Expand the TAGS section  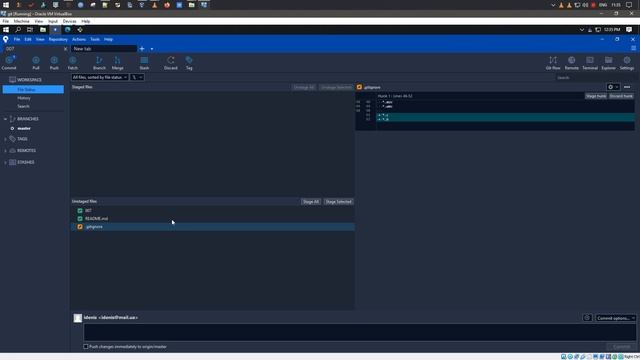tap(5, 139)
